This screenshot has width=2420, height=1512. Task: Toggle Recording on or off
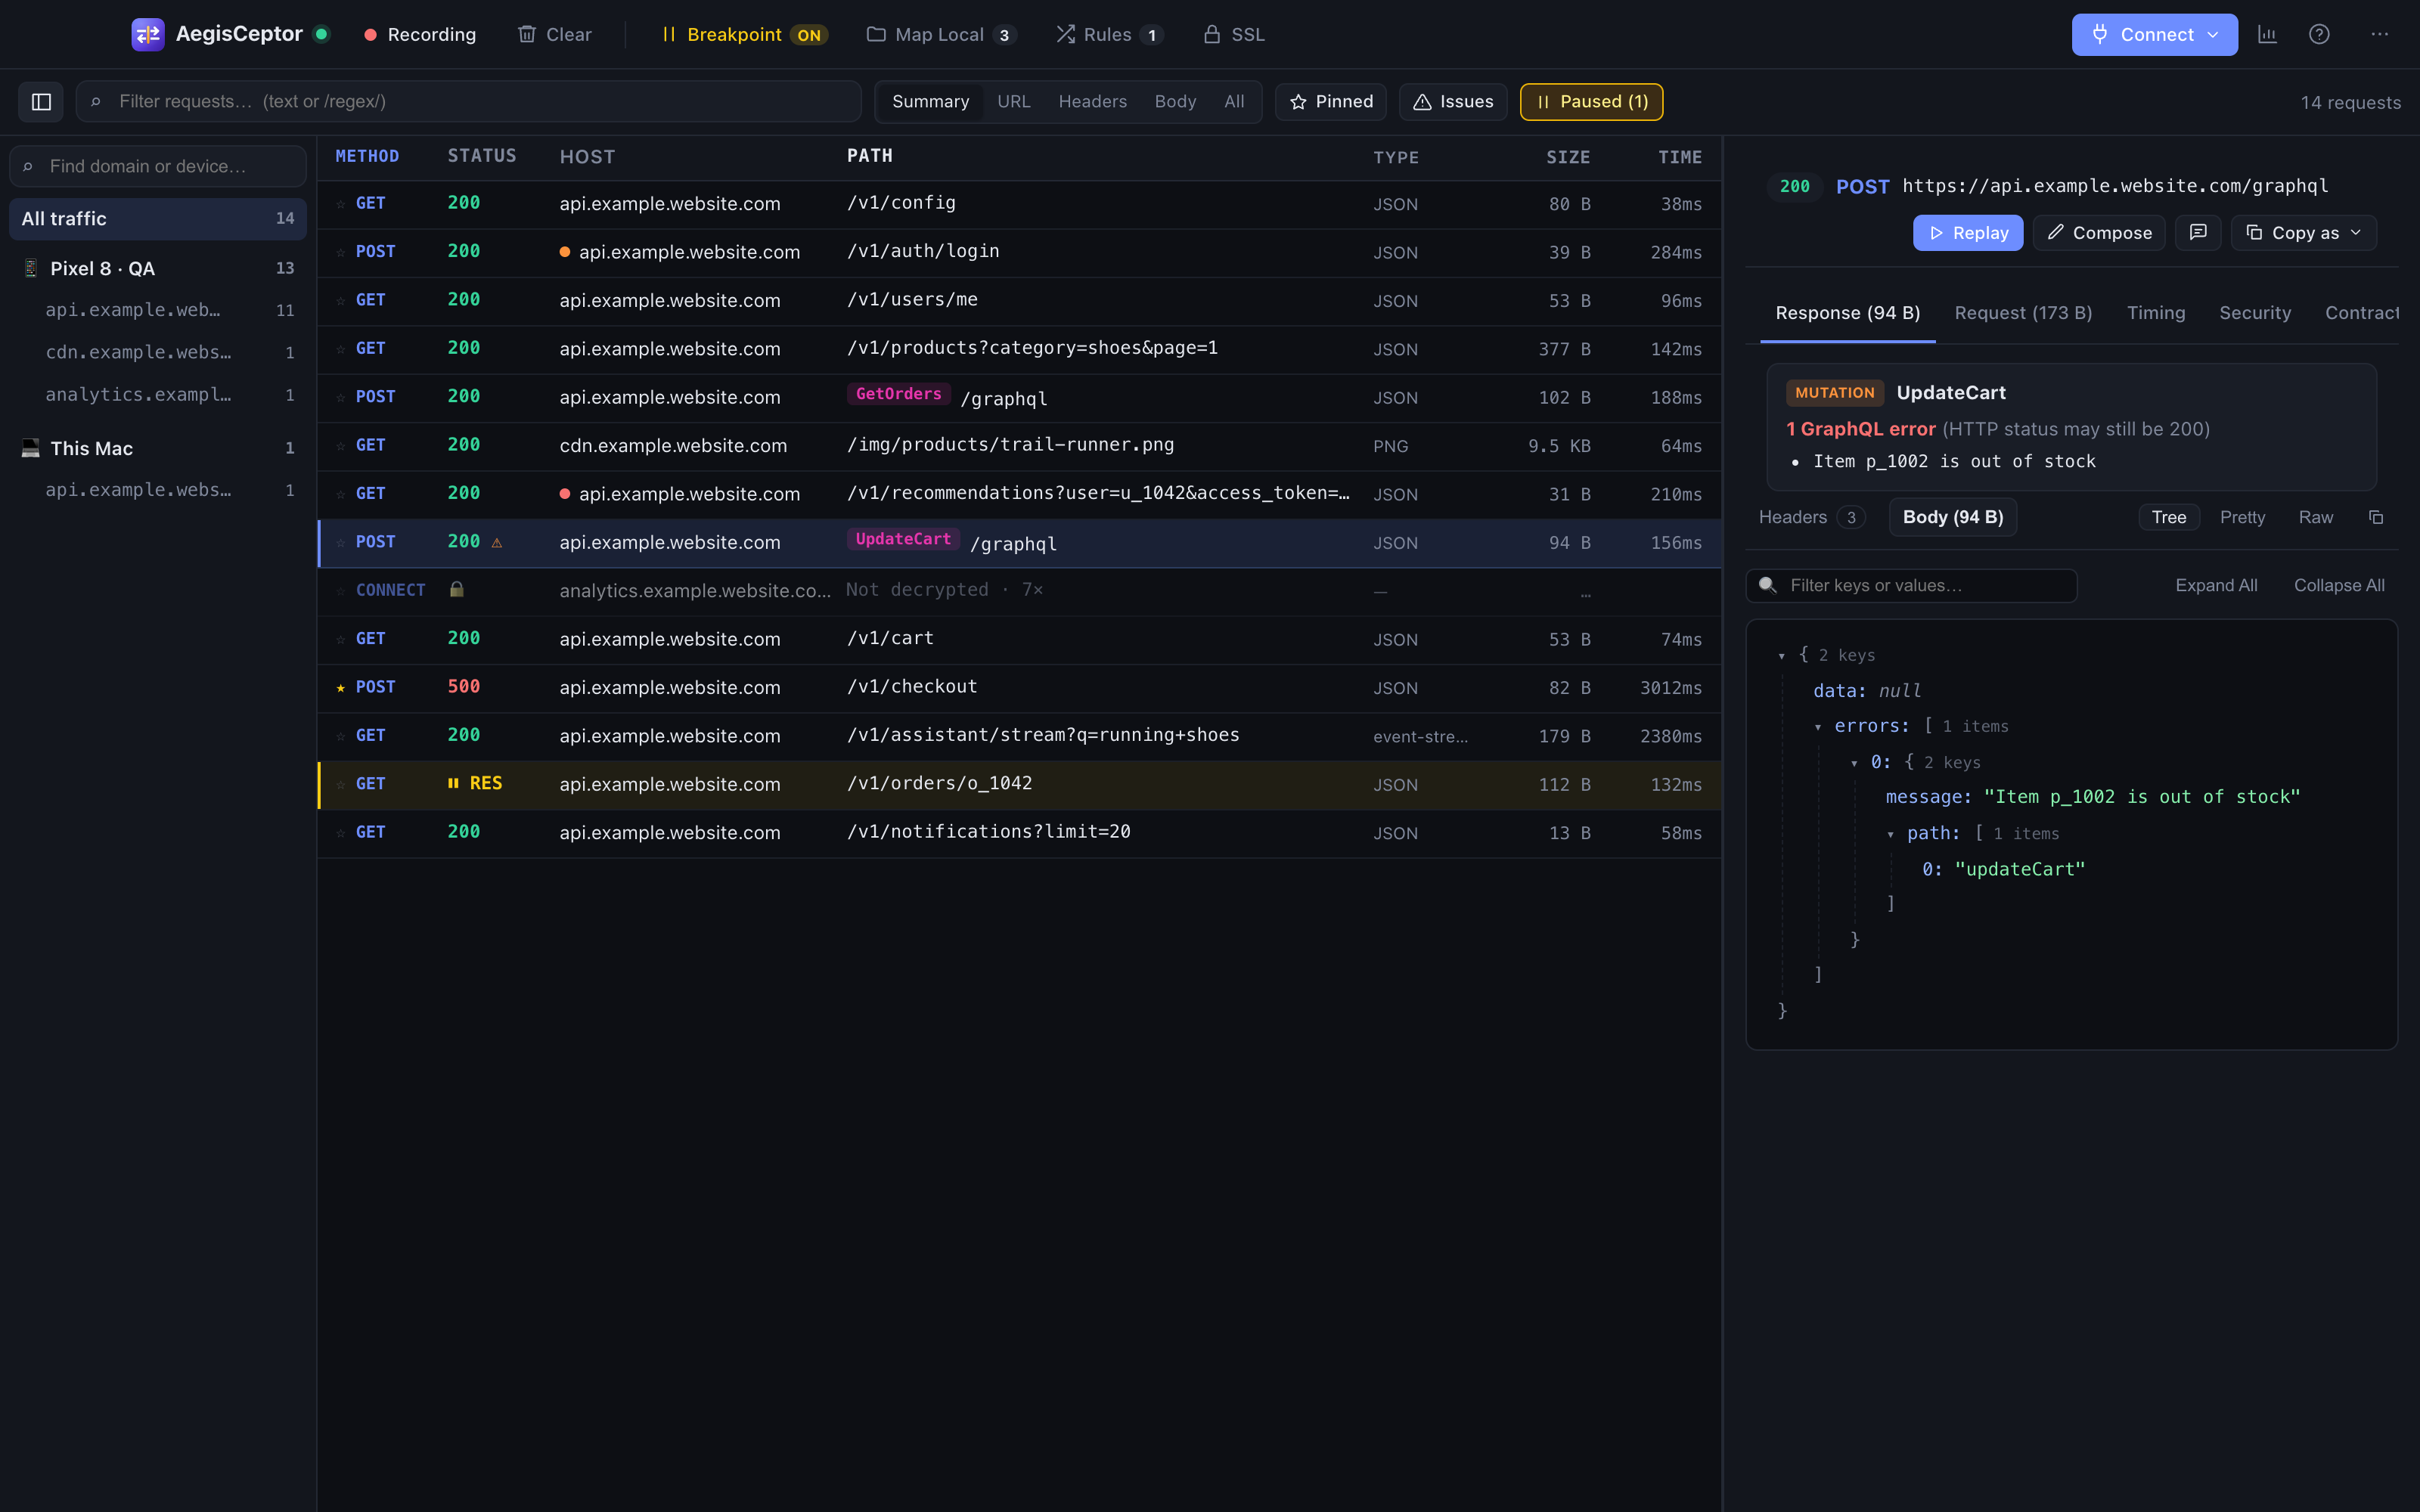click(420, 34)
